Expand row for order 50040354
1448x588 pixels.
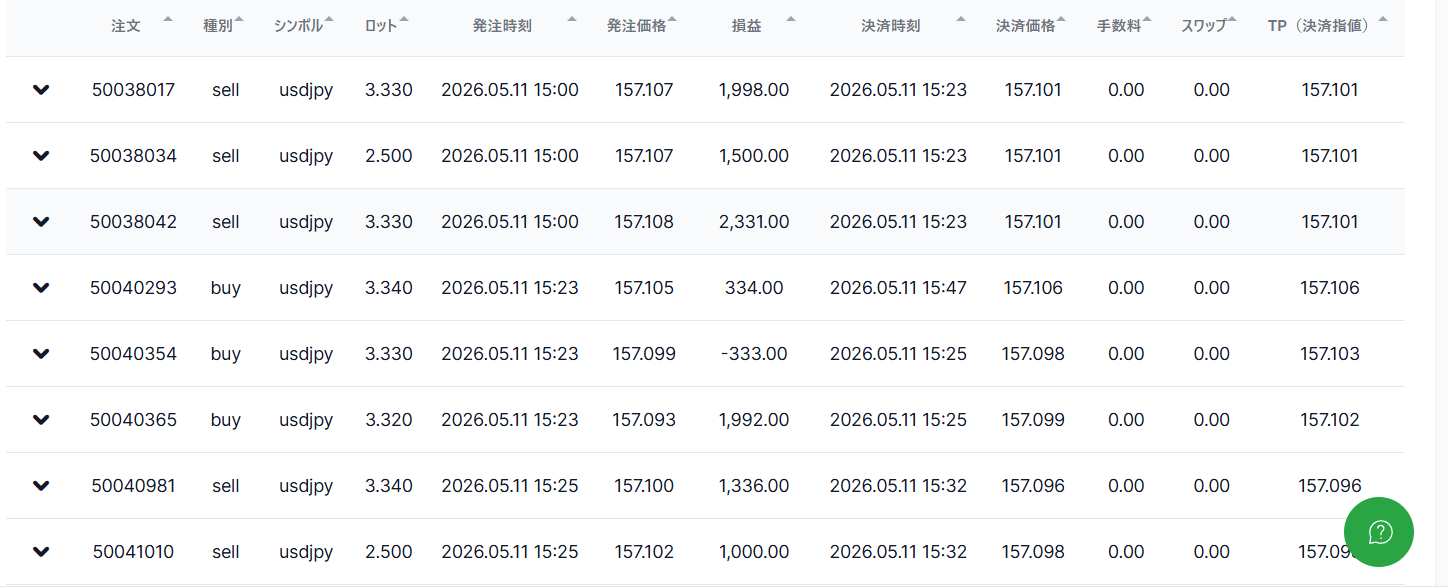point(41,354)
